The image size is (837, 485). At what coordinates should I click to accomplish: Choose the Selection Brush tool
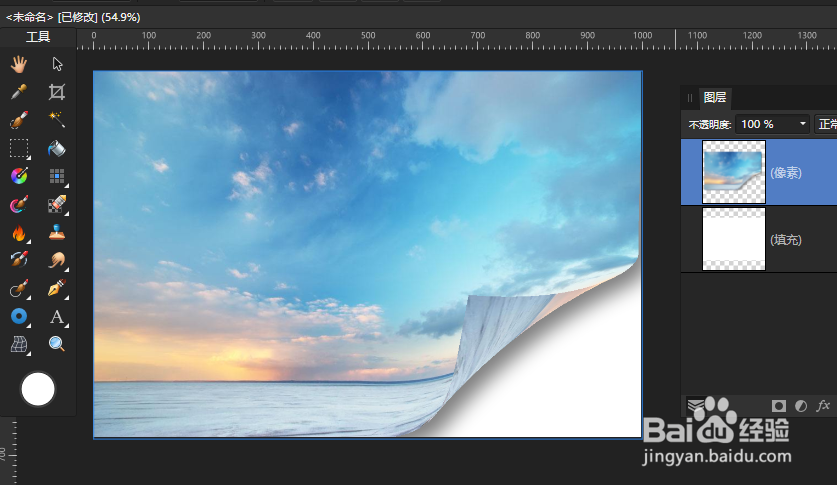[19, 120]
